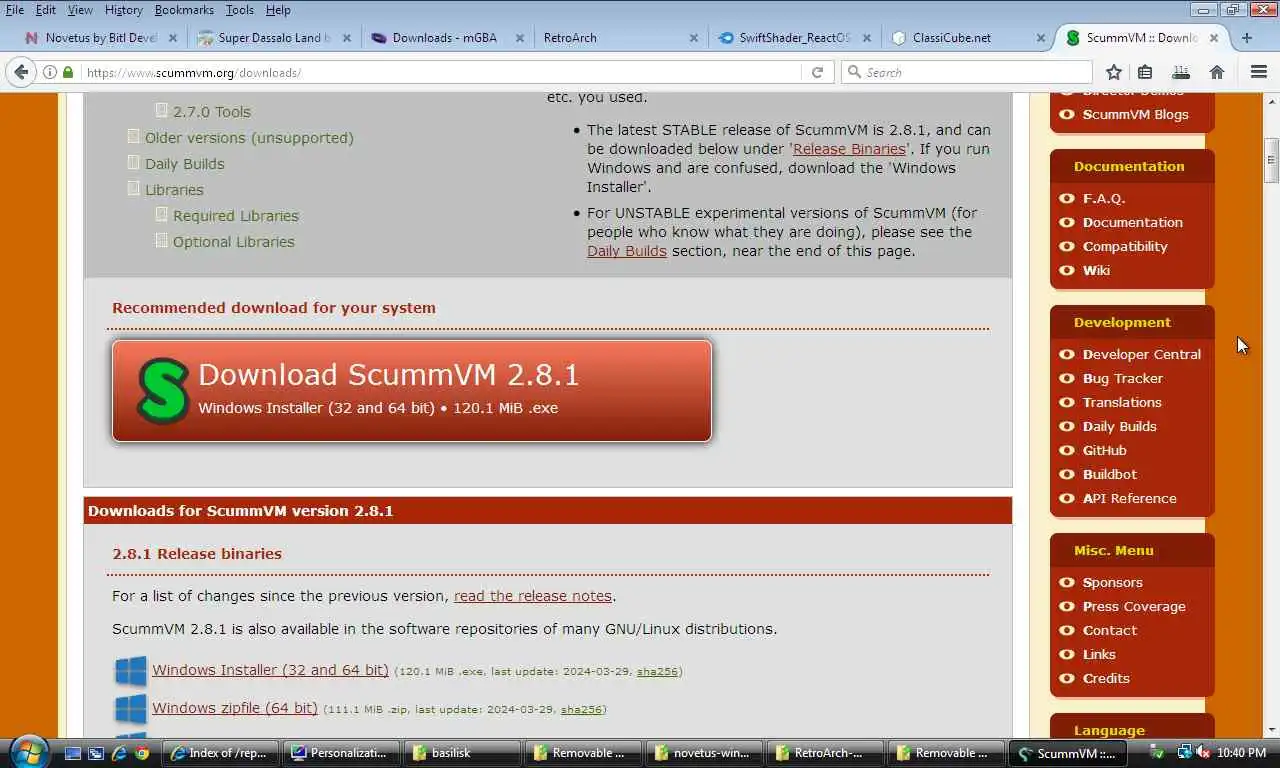The height and width of the screenshot is (768, 1280).
Task: Click Show Desktop quick launch icon
Action: click(x=73, y=752)
